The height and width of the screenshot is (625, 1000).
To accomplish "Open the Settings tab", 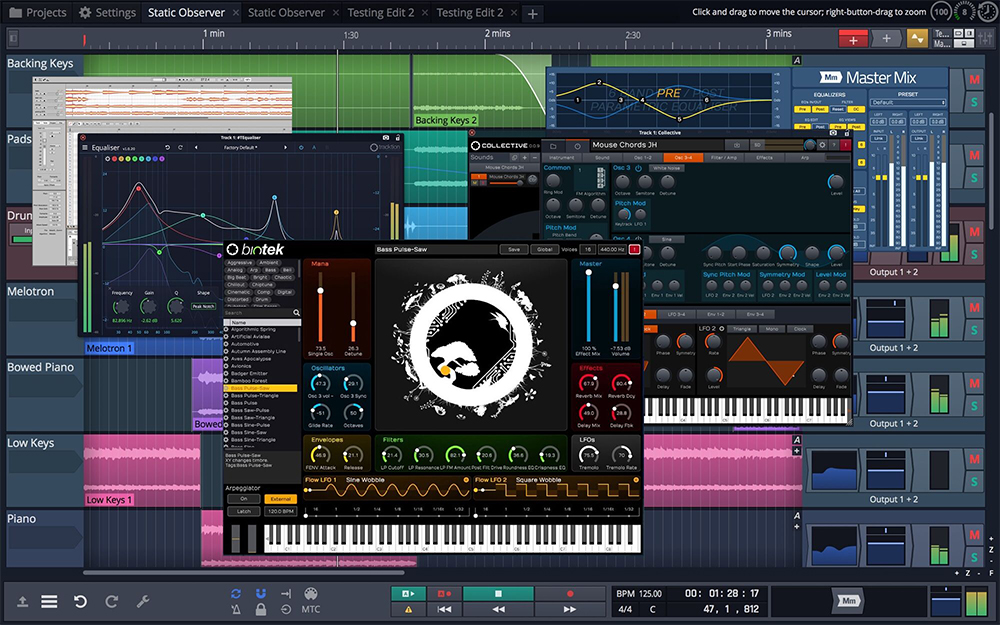I will click(x=107, y=12).
